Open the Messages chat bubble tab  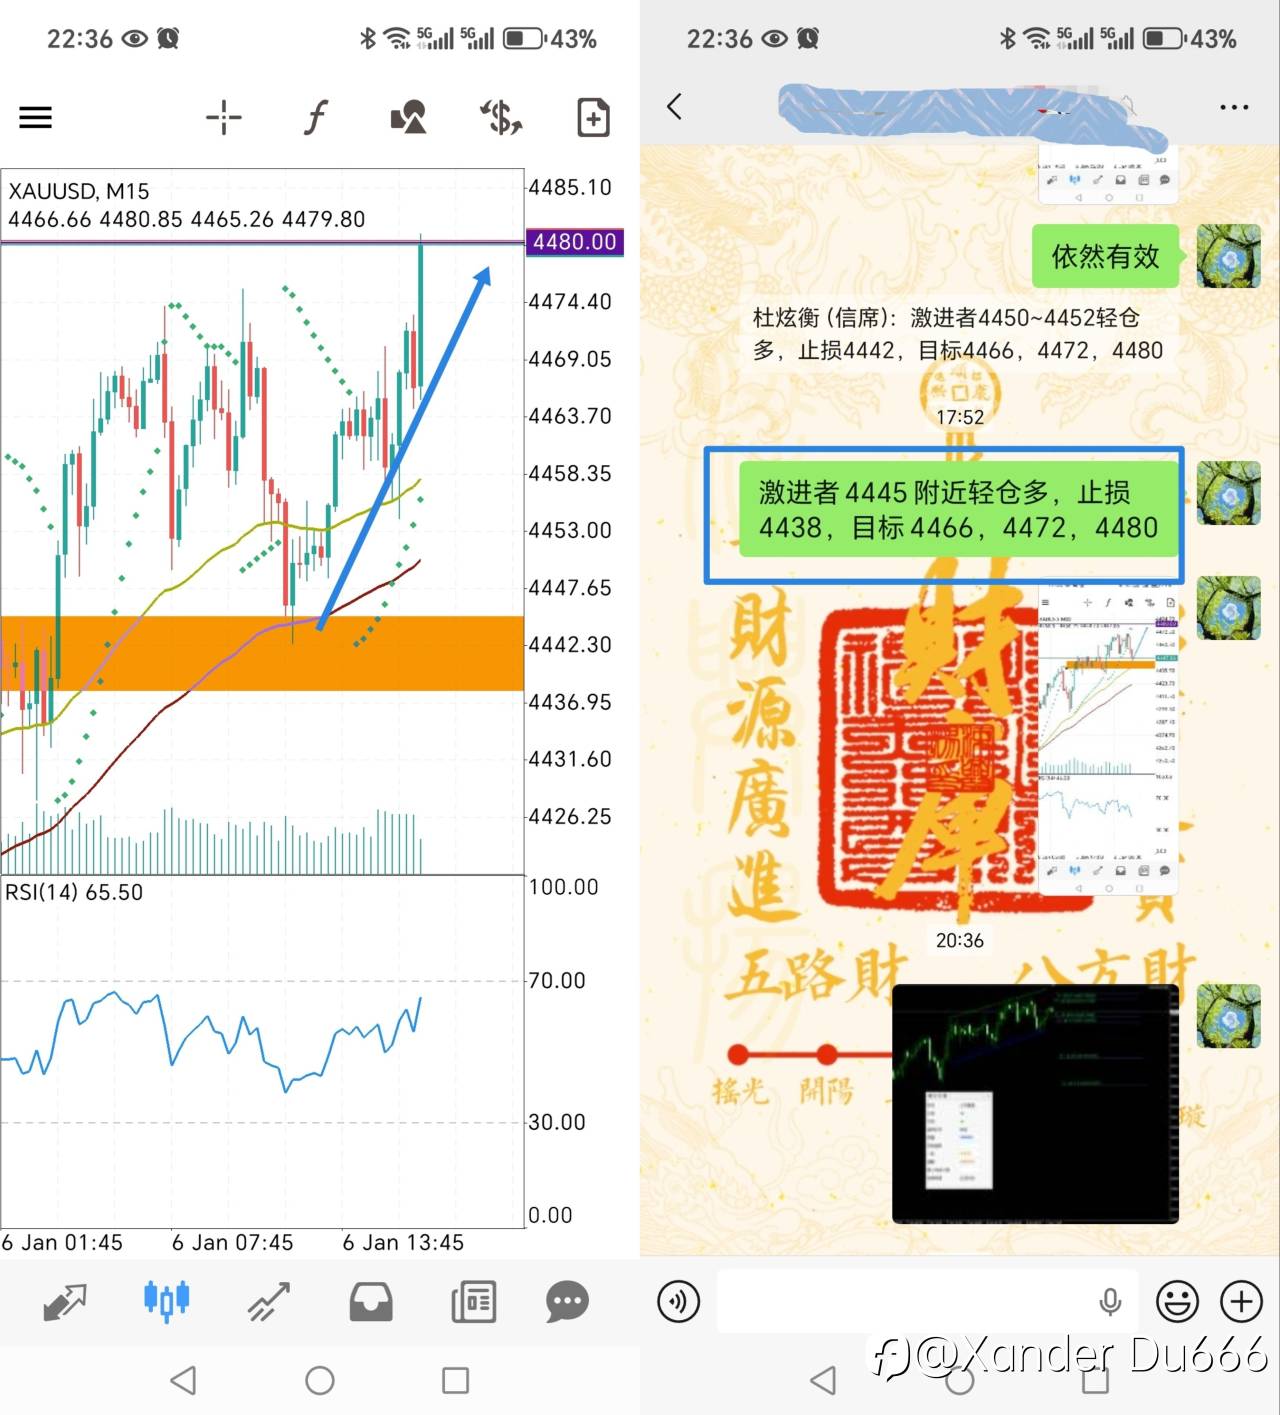[x=567, y=1302]
